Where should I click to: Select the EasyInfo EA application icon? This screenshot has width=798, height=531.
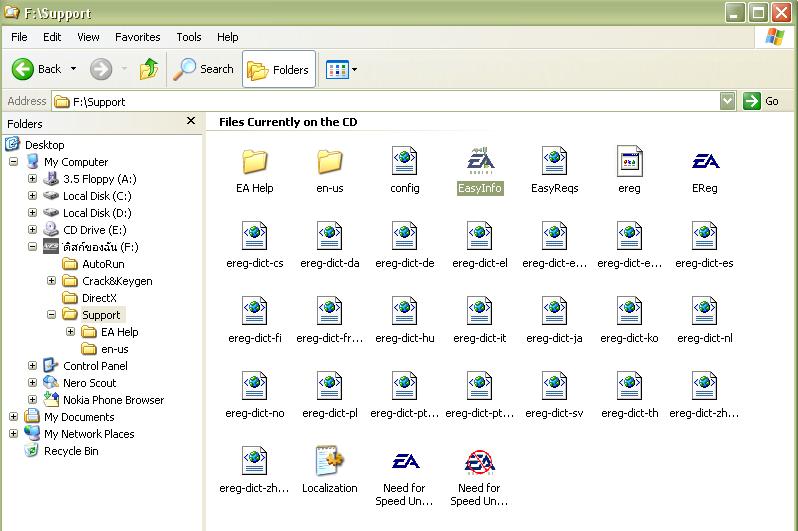click(x=480, y=161)
